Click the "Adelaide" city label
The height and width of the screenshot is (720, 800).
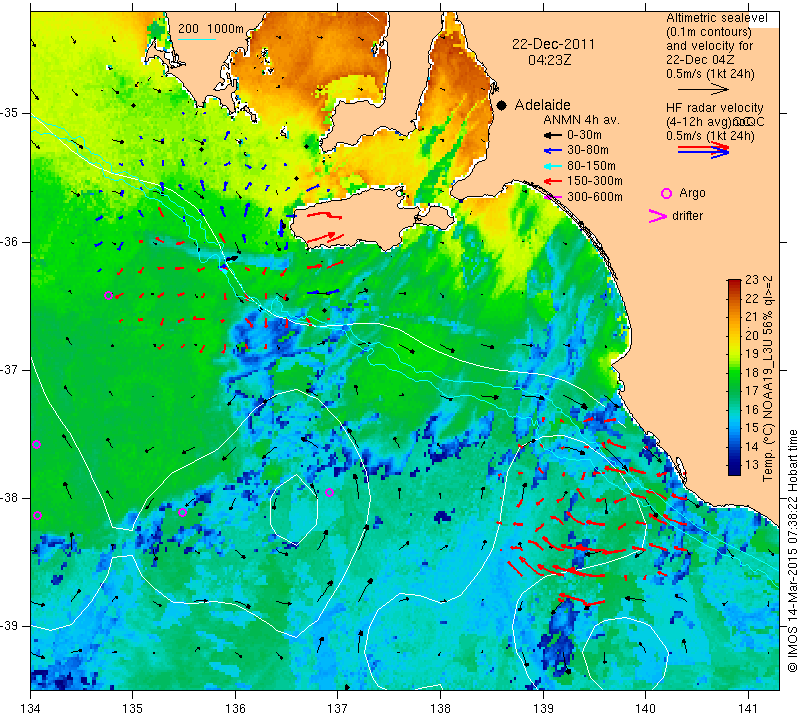pos(542,105)
